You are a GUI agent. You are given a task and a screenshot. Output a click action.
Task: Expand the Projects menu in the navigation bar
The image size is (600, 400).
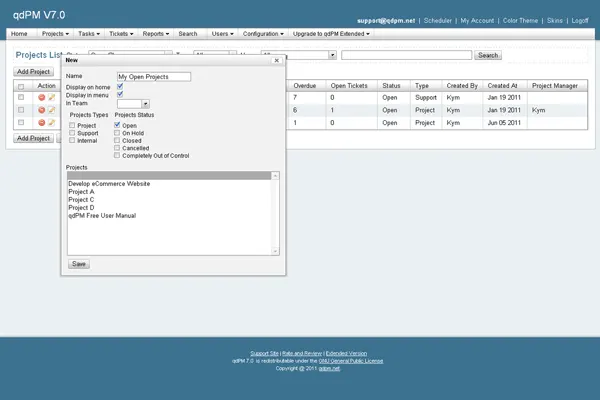point(55,34)
